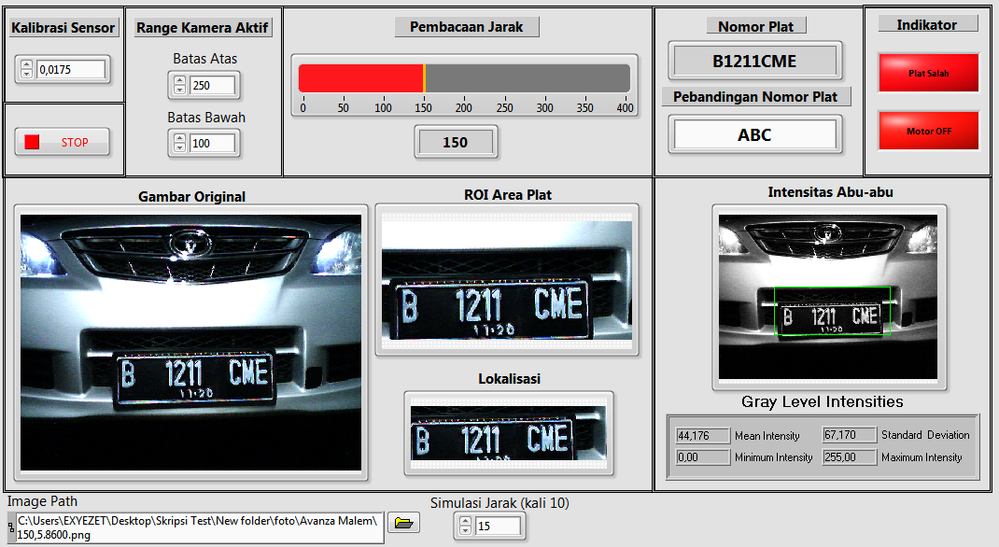Viewport: 999px width, 547px height.
Task: Click the Motor OFF red indicator
Action: [928, 131]
